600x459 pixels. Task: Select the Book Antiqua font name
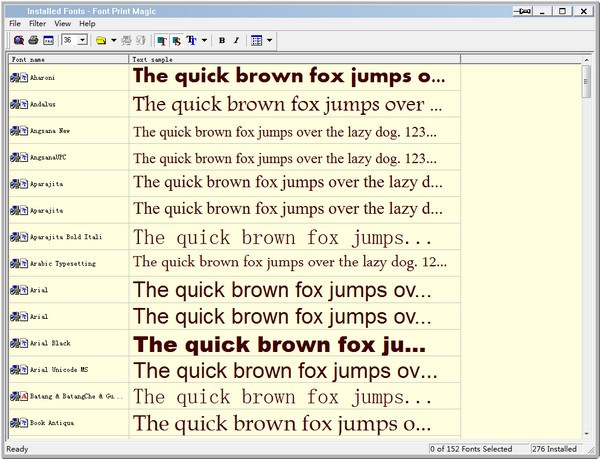52,423
